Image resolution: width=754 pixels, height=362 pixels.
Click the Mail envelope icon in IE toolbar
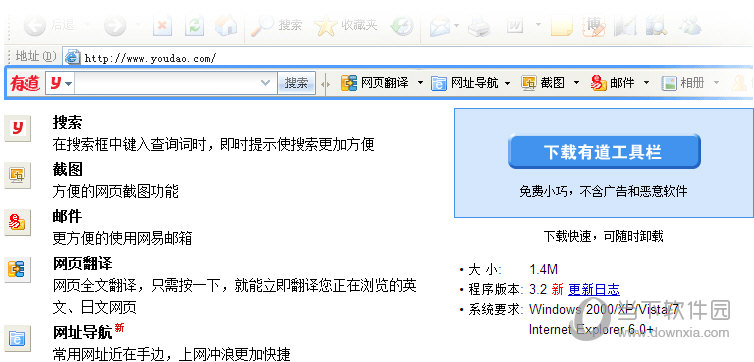(440, 26)
